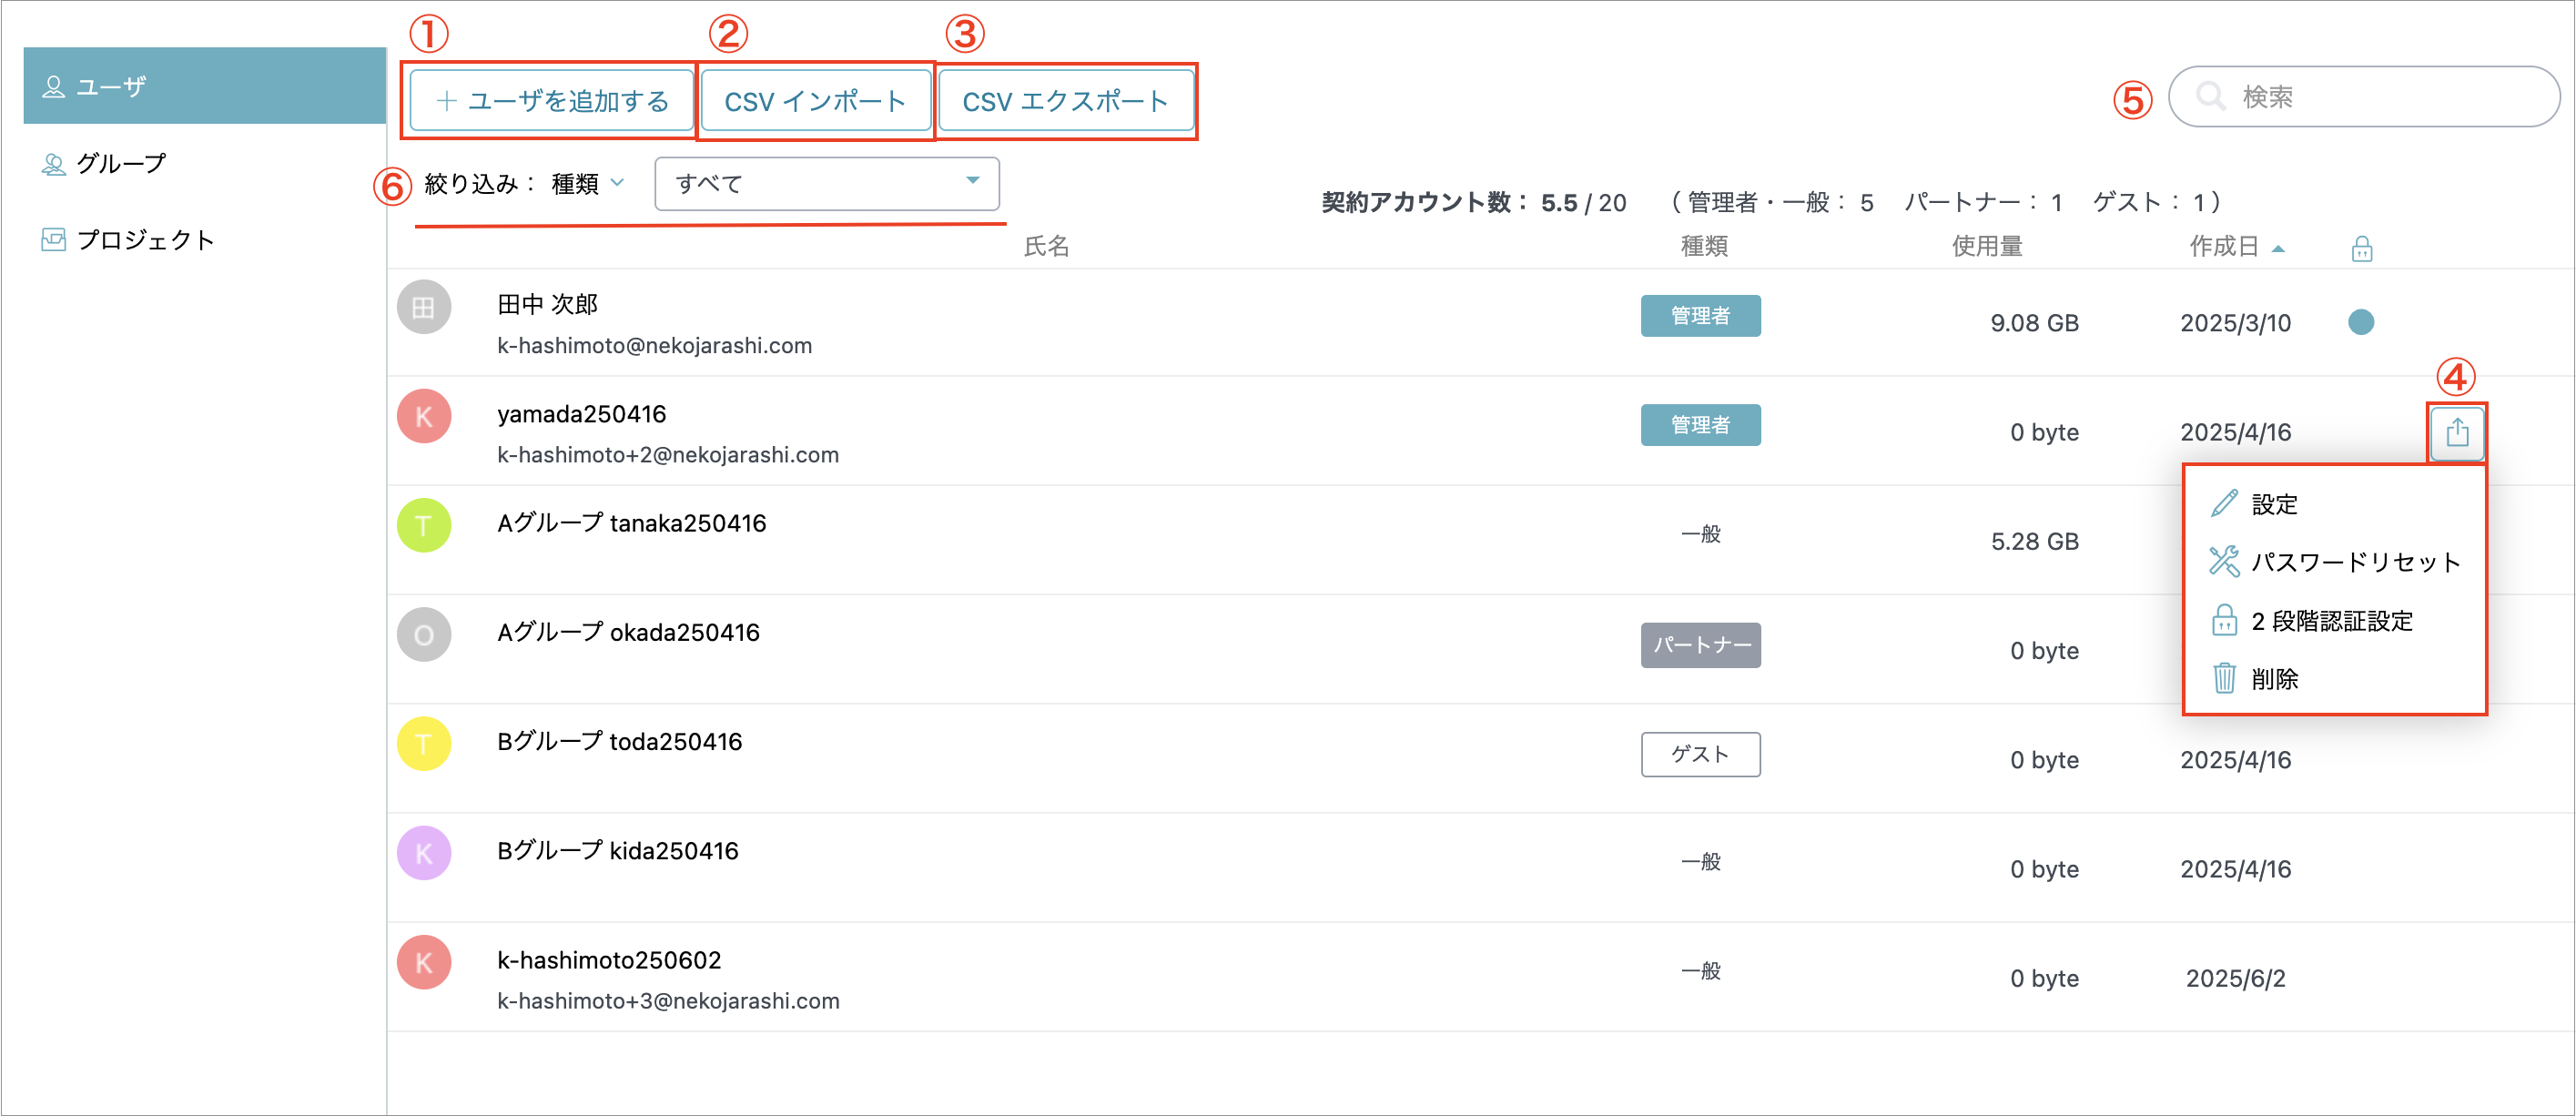Open the グループ section in the sidebar
The width and height of the screenshot is (2576, 1116).
pyautogui.click(x=103, y=163)
